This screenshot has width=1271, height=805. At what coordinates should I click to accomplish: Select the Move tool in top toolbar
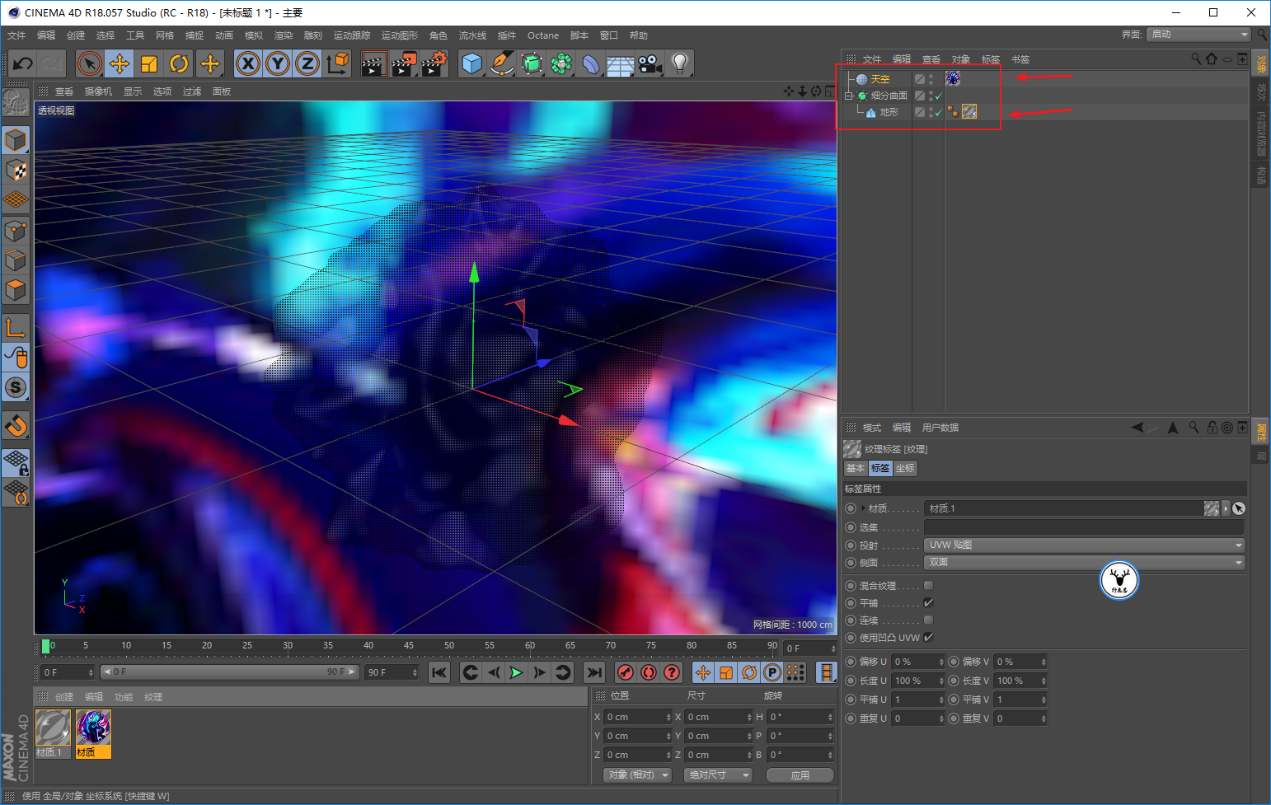[119, 64]
